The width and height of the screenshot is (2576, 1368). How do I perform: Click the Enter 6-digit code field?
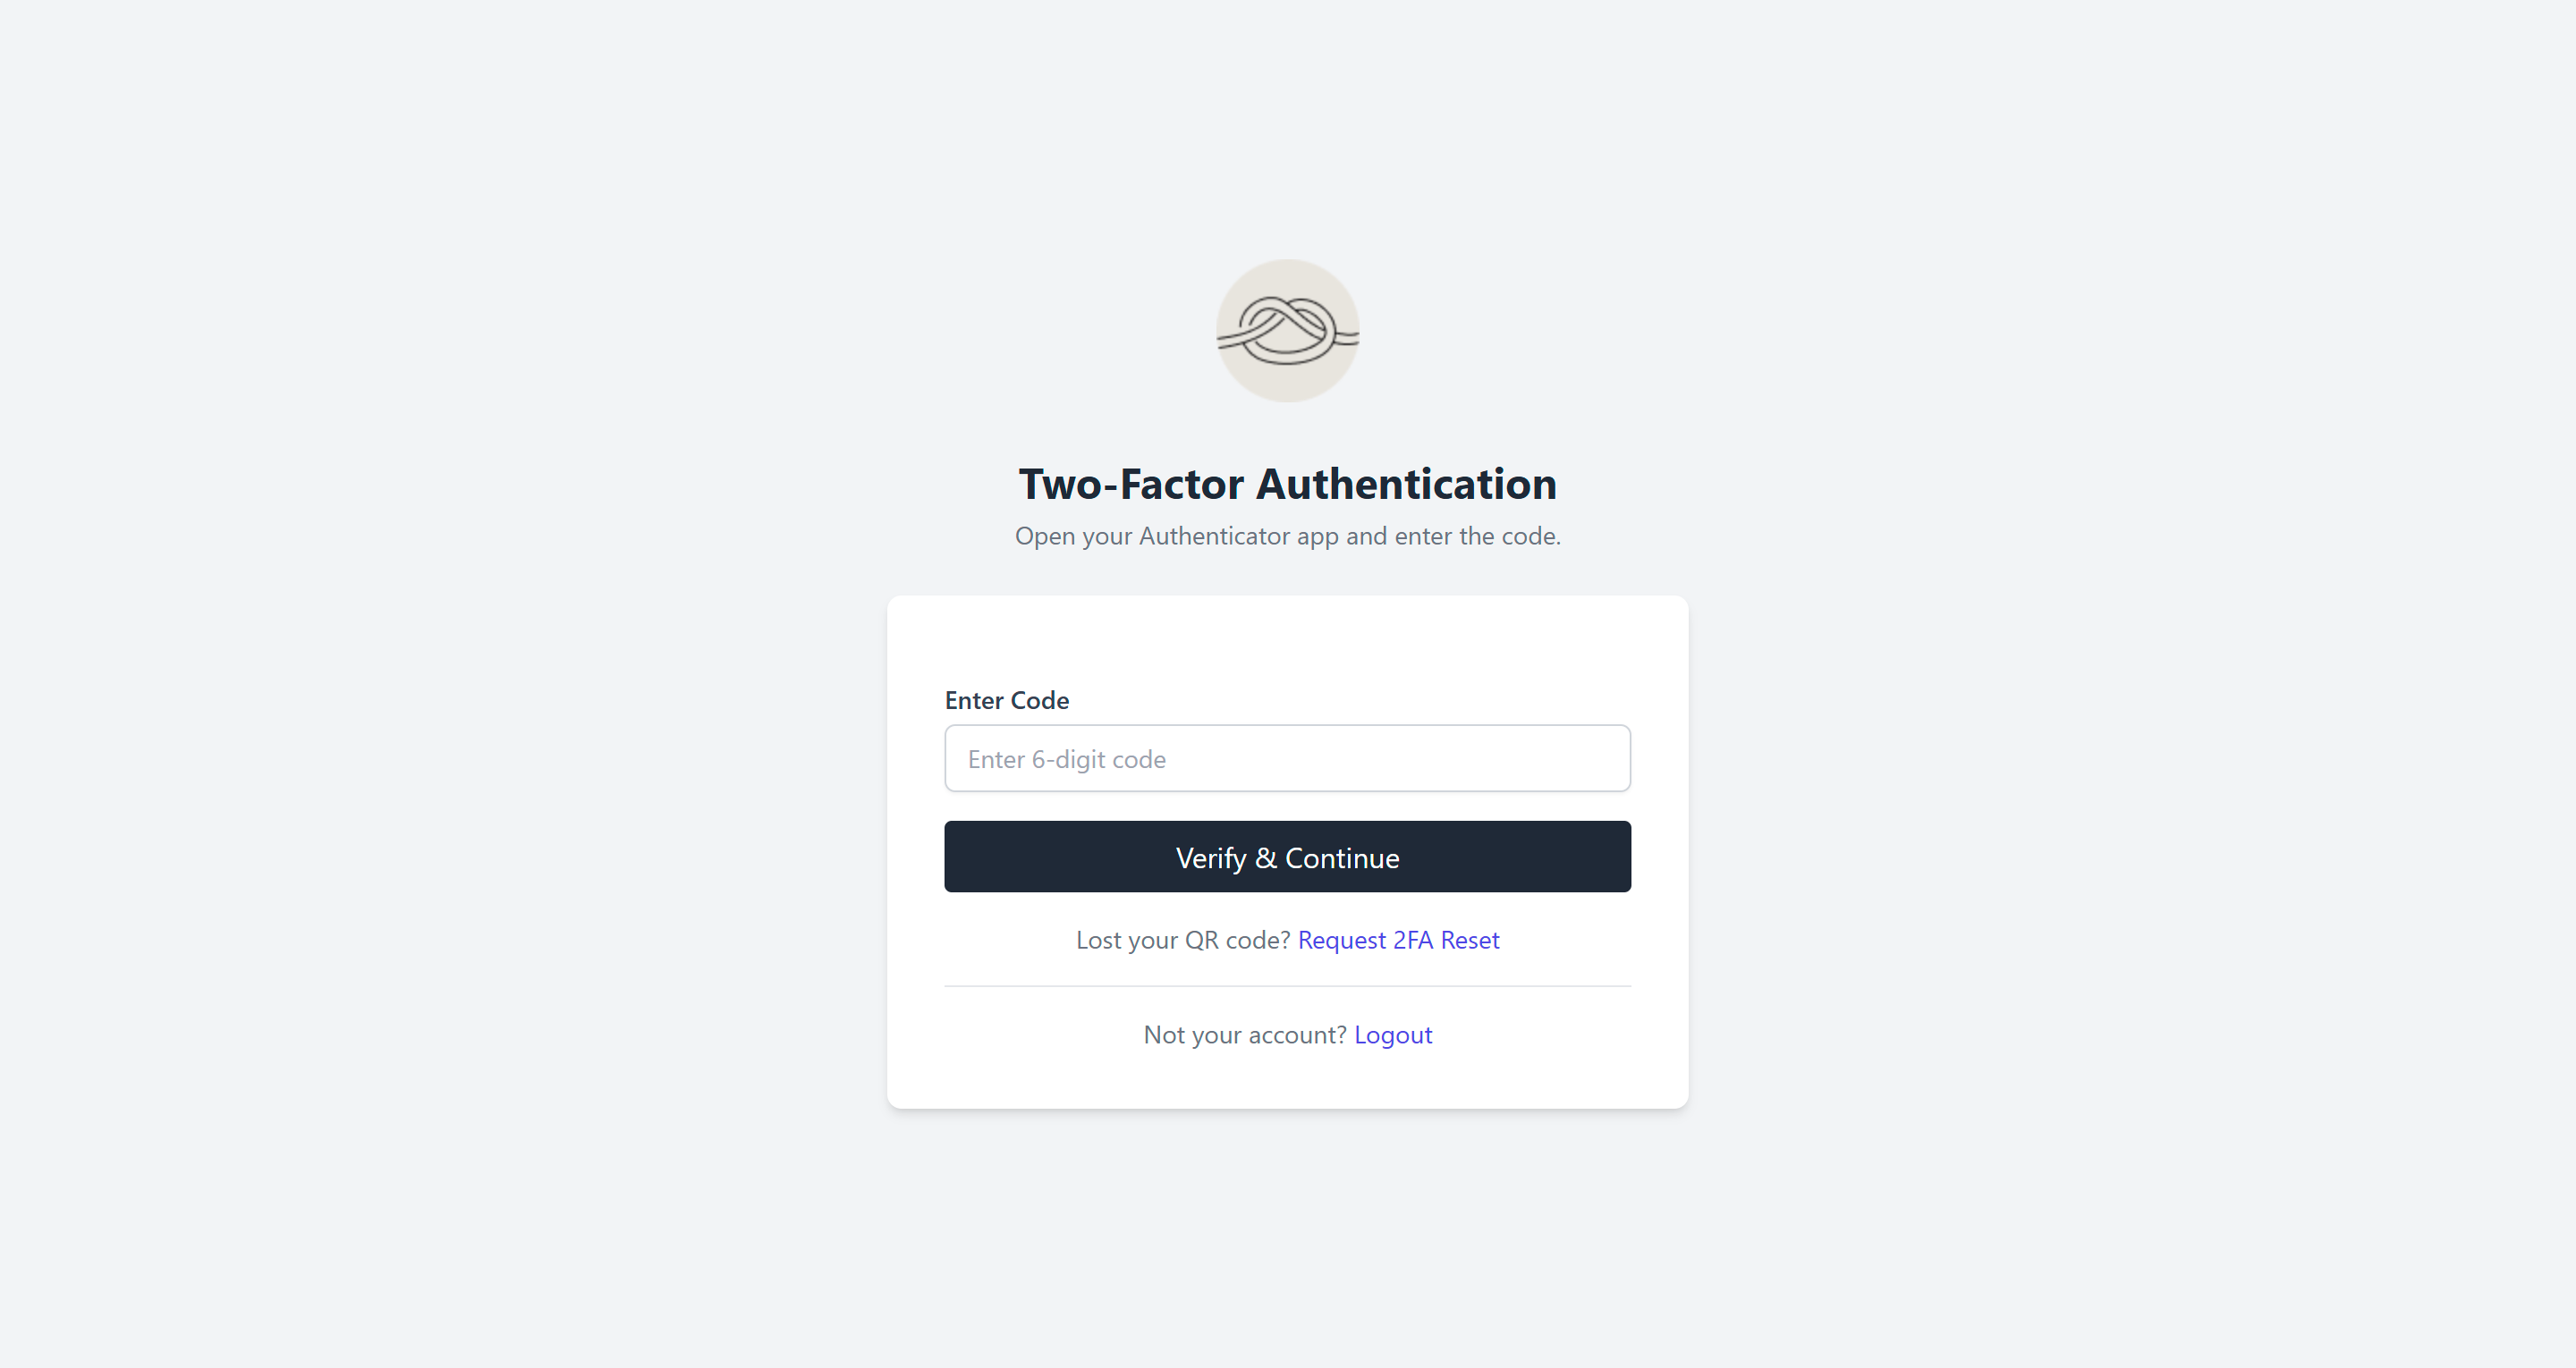(1288, 758)
